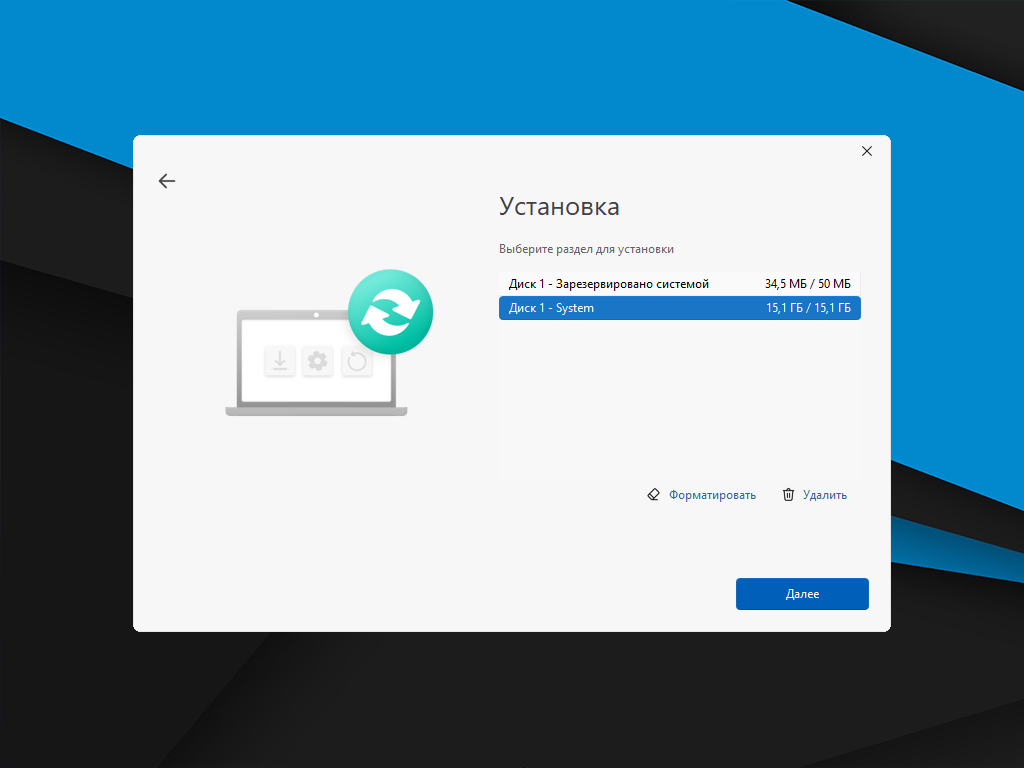Close the installer dialog window

pos(867,151)
